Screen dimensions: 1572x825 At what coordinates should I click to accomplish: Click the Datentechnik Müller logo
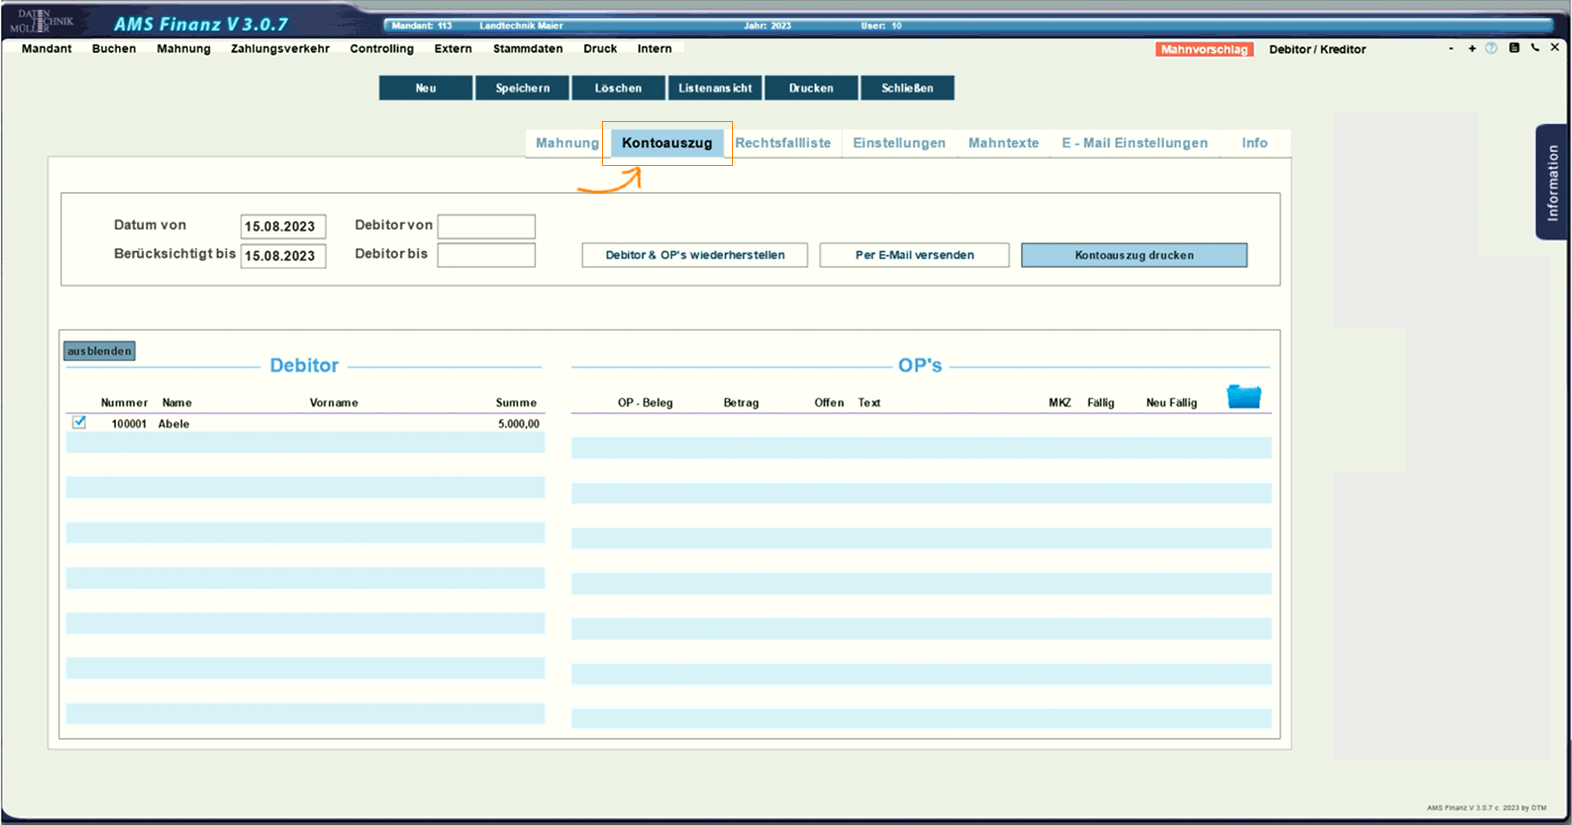[41, 21]
